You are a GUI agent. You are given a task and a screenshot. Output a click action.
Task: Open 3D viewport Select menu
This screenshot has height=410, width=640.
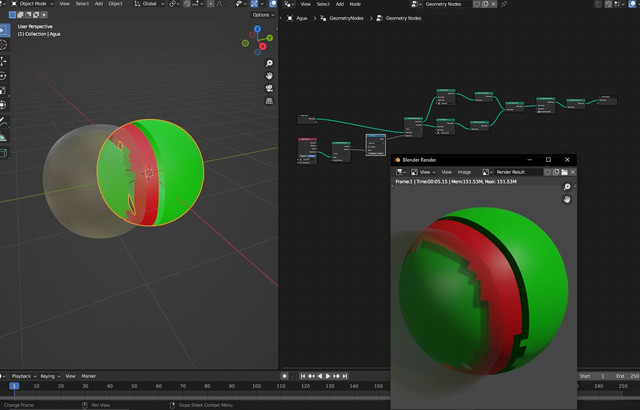[x=82, y=4]
